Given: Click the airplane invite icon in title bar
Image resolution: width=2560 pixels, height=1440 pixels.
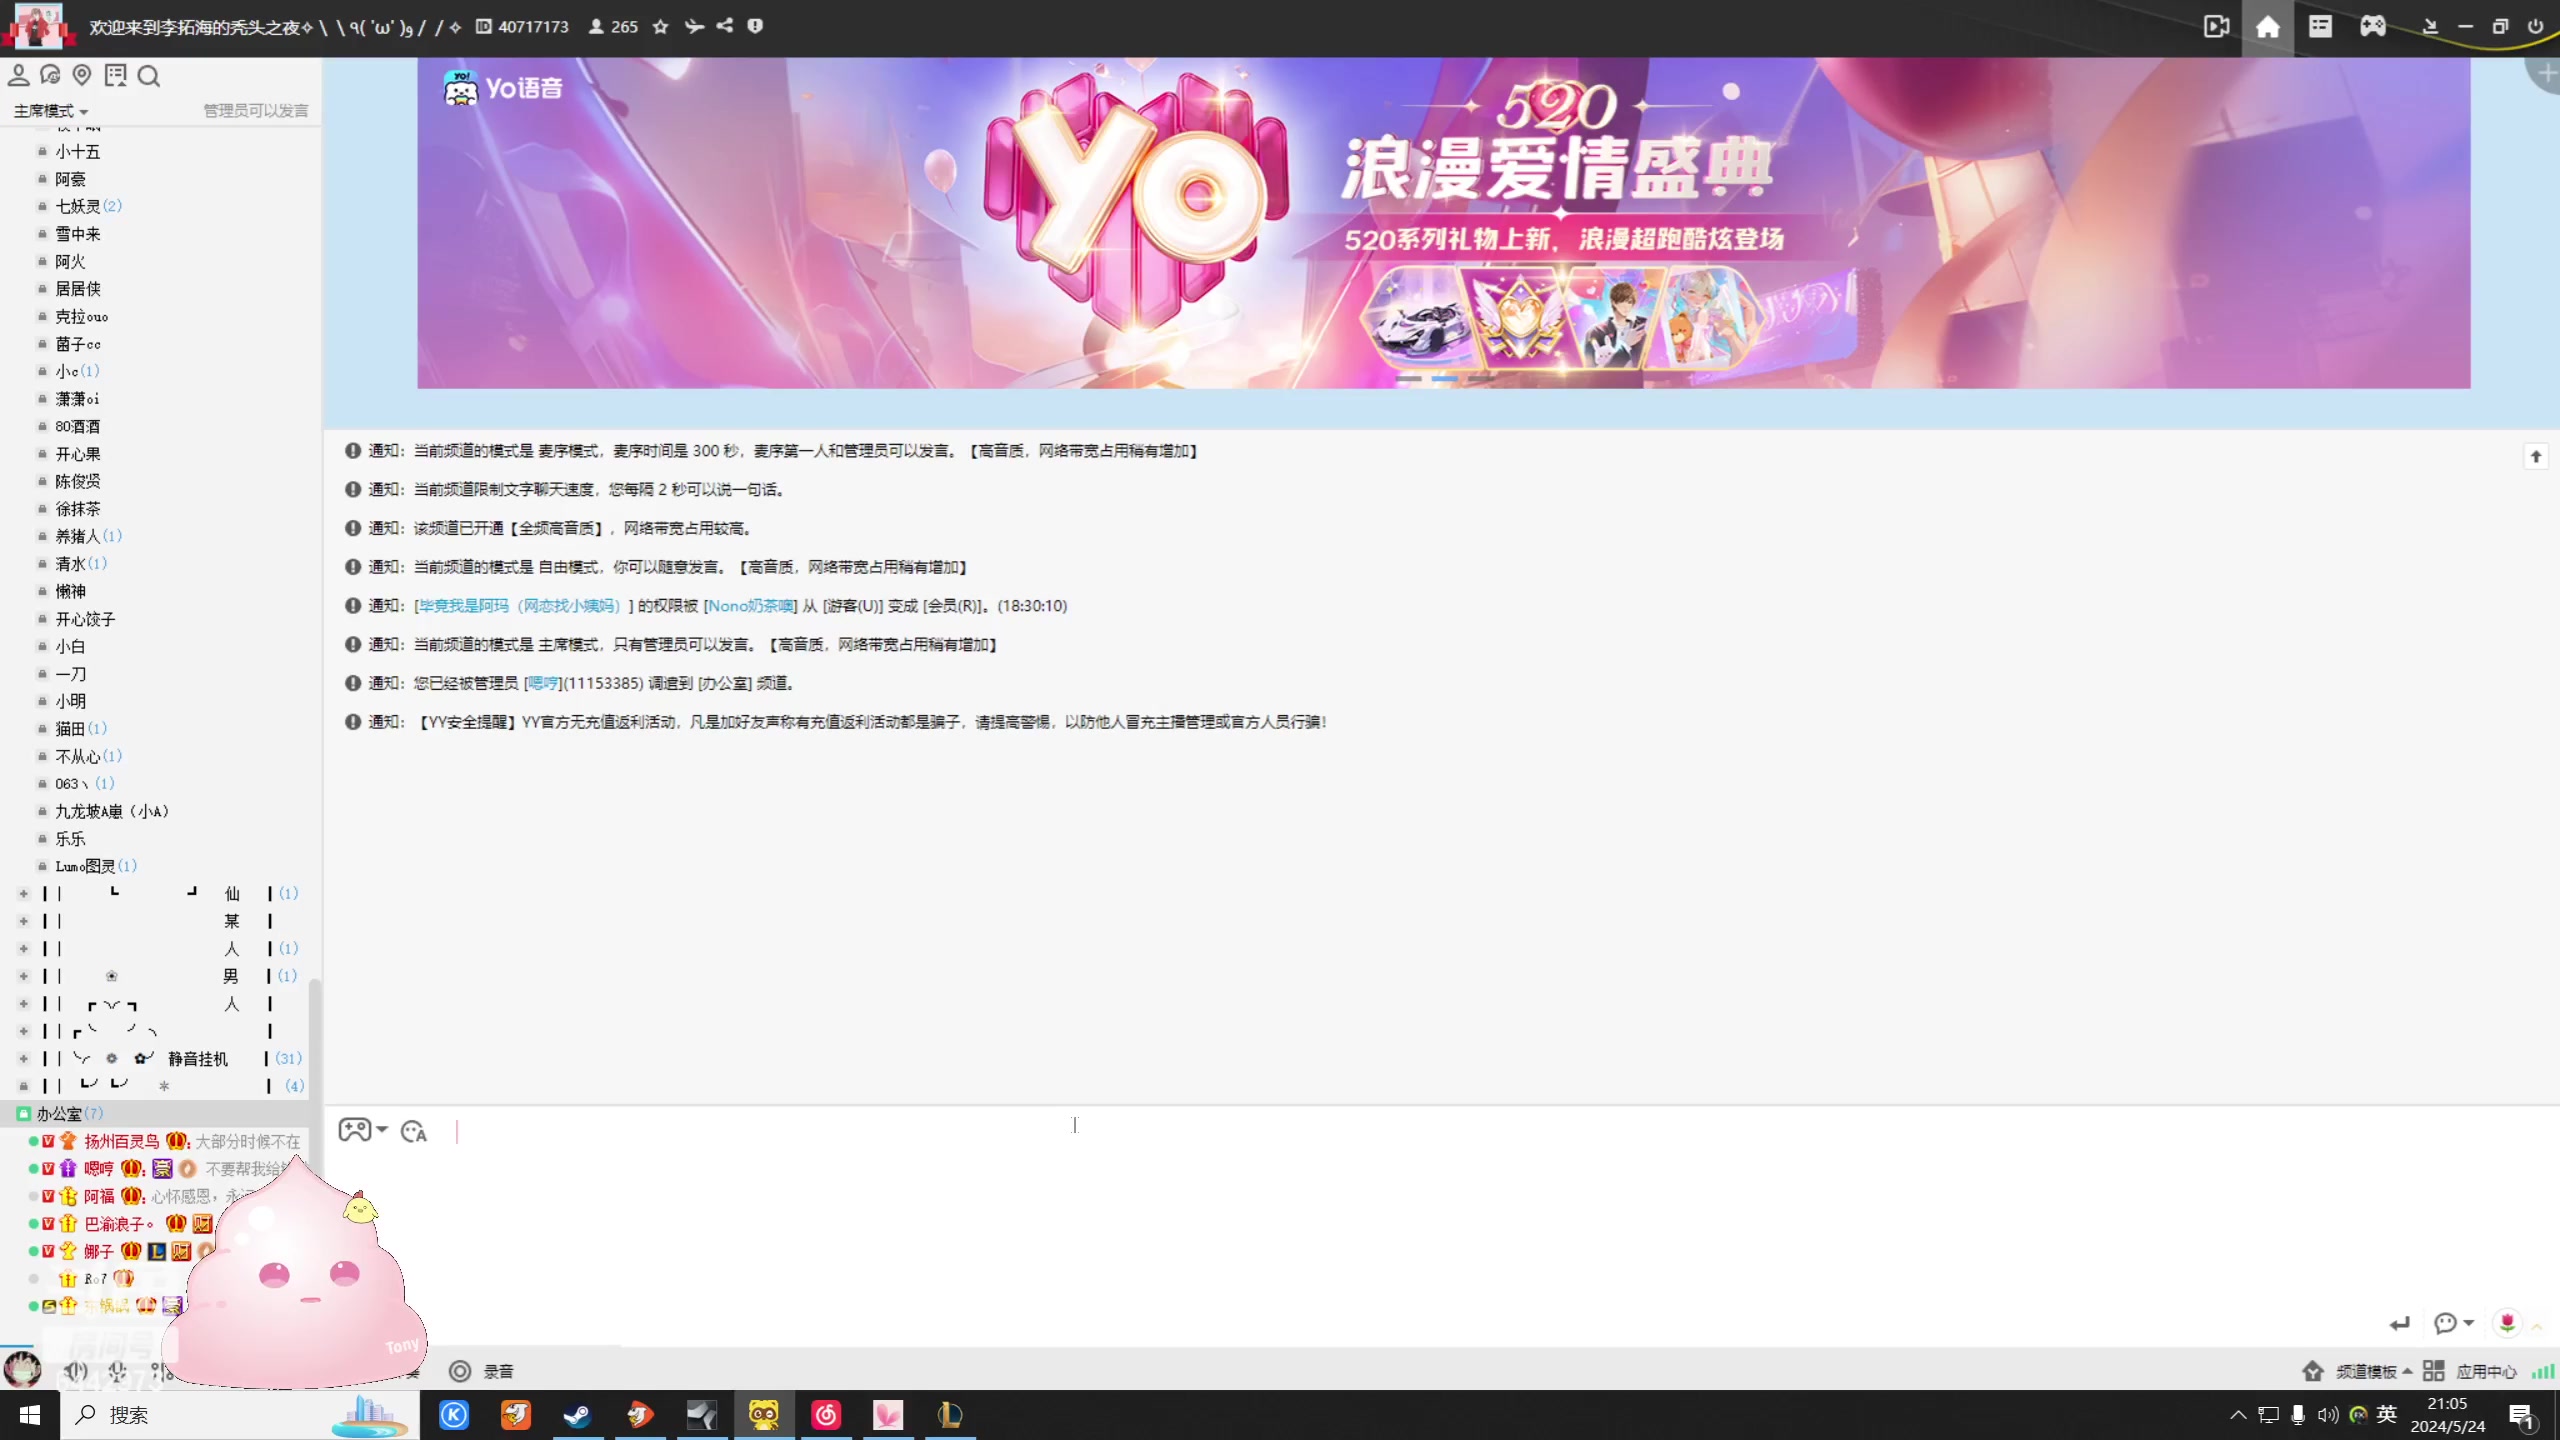Looking at the screenshot, I should 694,27.
